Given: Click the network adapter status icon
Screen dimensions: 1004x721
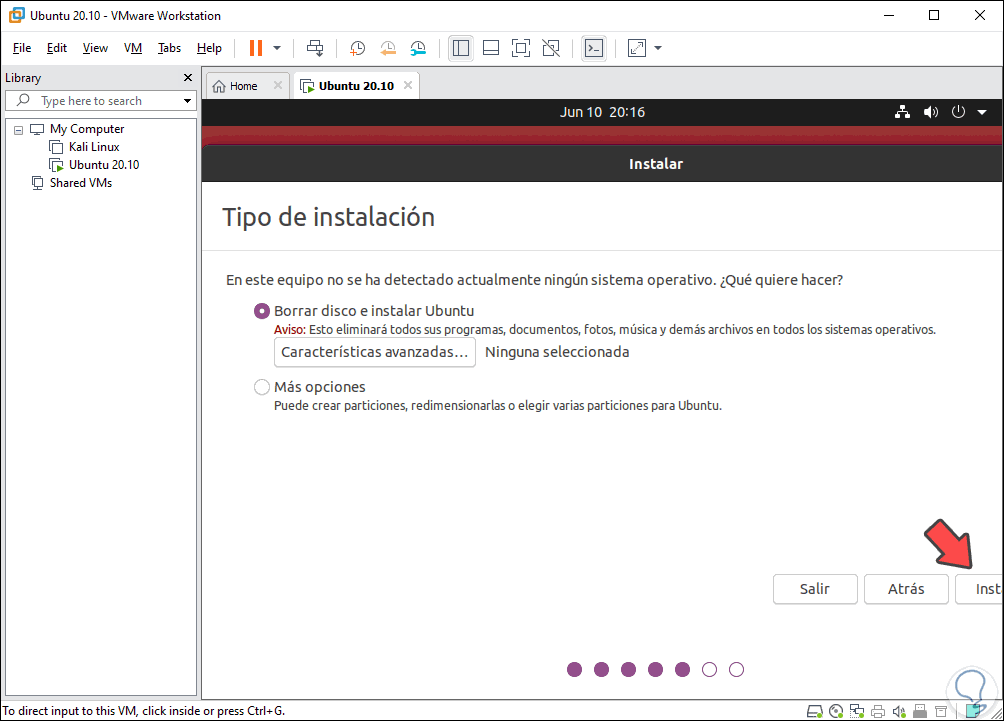Looking at the screenshot, I should [x=857, y=711].
